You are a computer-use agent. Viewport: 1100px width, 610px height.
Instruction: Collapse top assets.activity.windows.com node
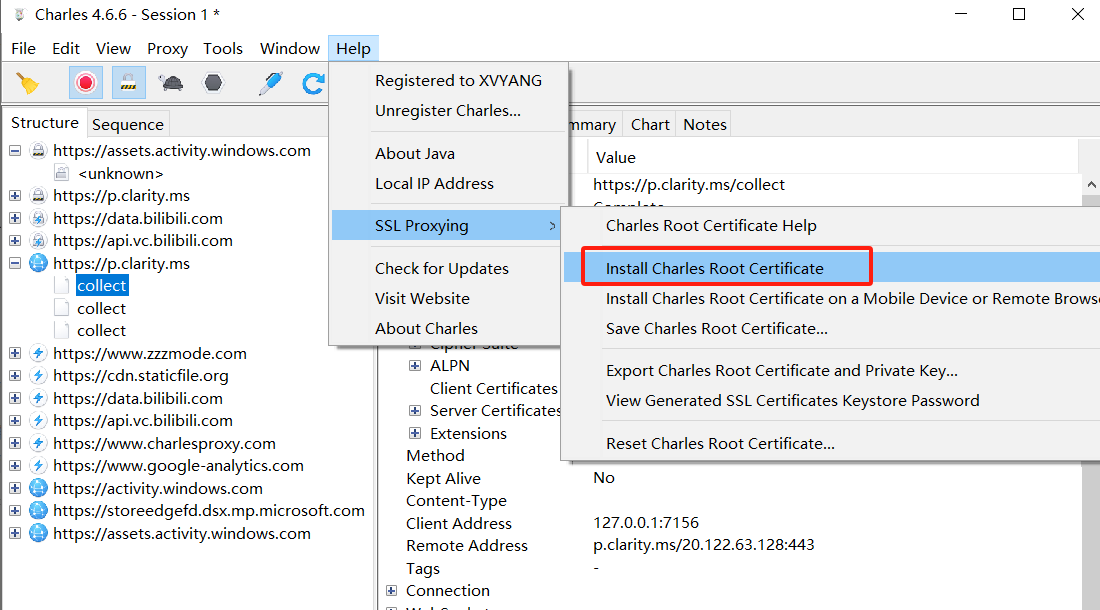click(x=15, y=151)
